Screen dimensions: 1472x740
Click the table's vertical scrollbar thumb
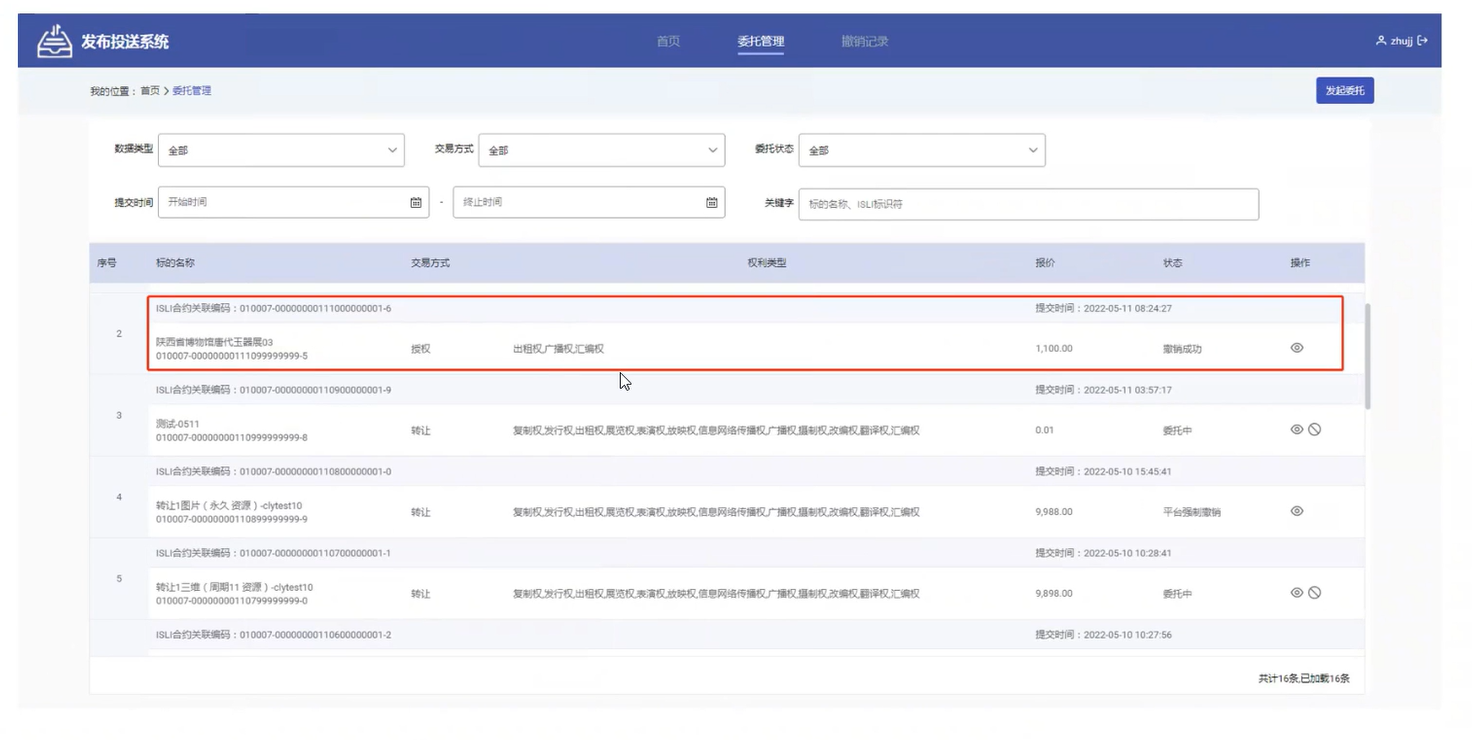pyautogui.click(x=1367, y=356)
